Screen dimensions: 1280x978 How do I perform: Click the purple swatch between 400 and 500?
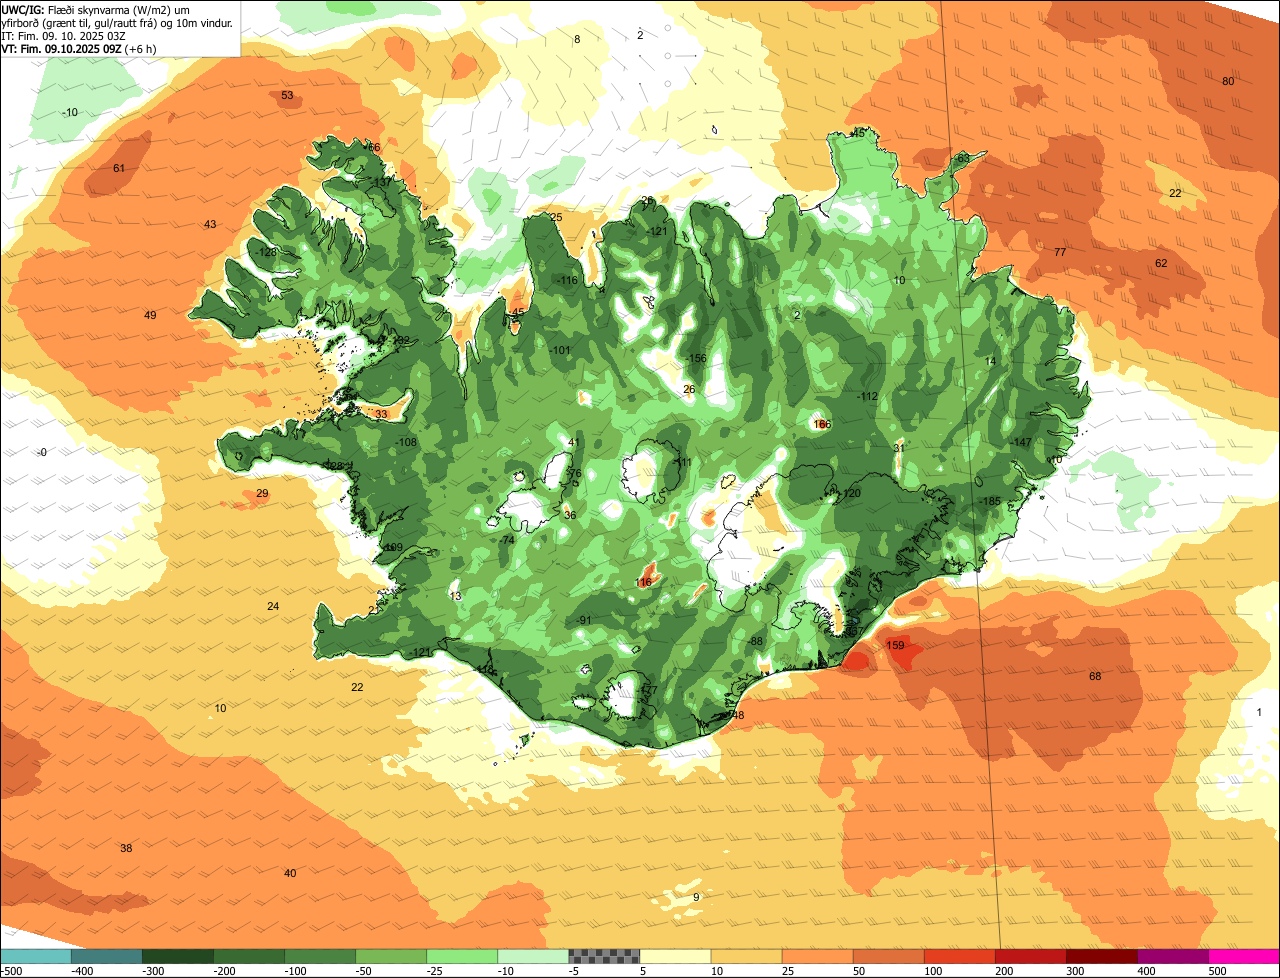tap(1172, 956)
